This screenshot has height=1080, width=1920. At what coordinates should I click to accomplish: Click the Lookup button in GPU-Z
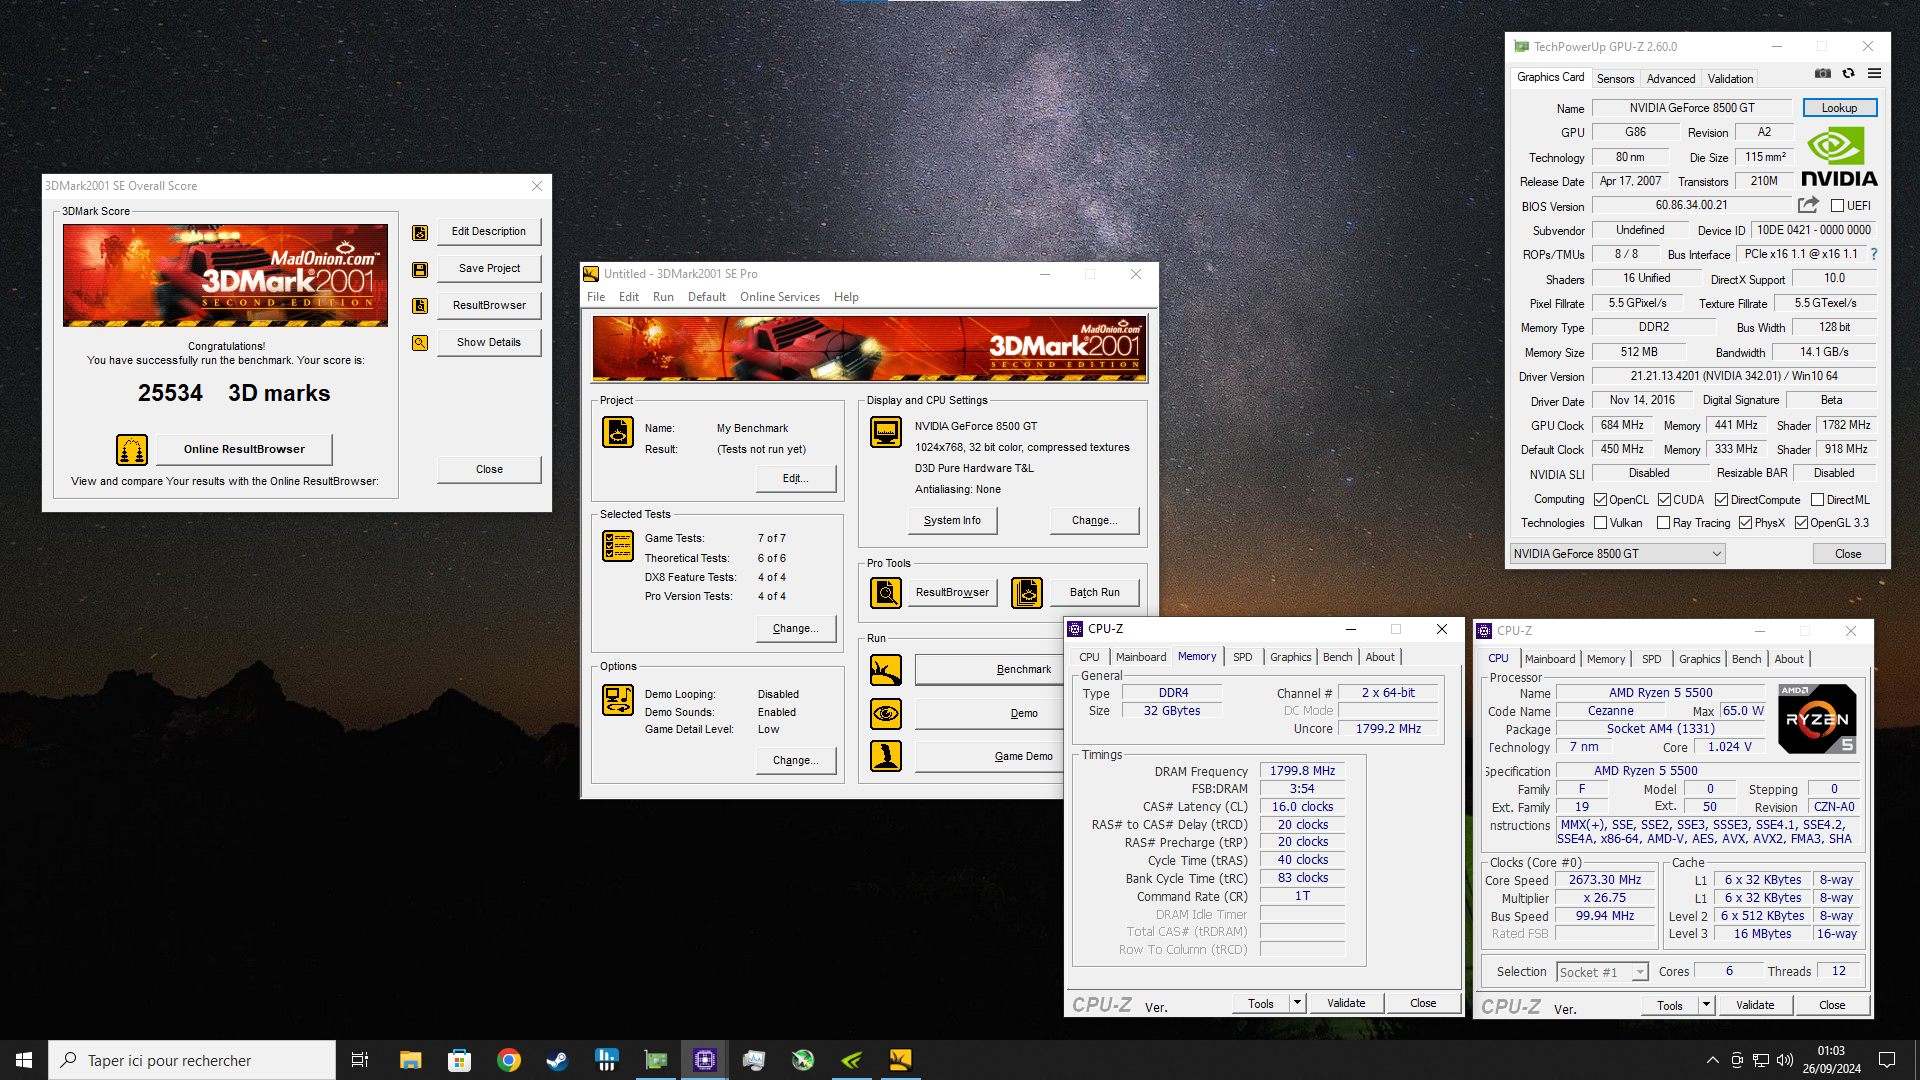[1839, 108]
